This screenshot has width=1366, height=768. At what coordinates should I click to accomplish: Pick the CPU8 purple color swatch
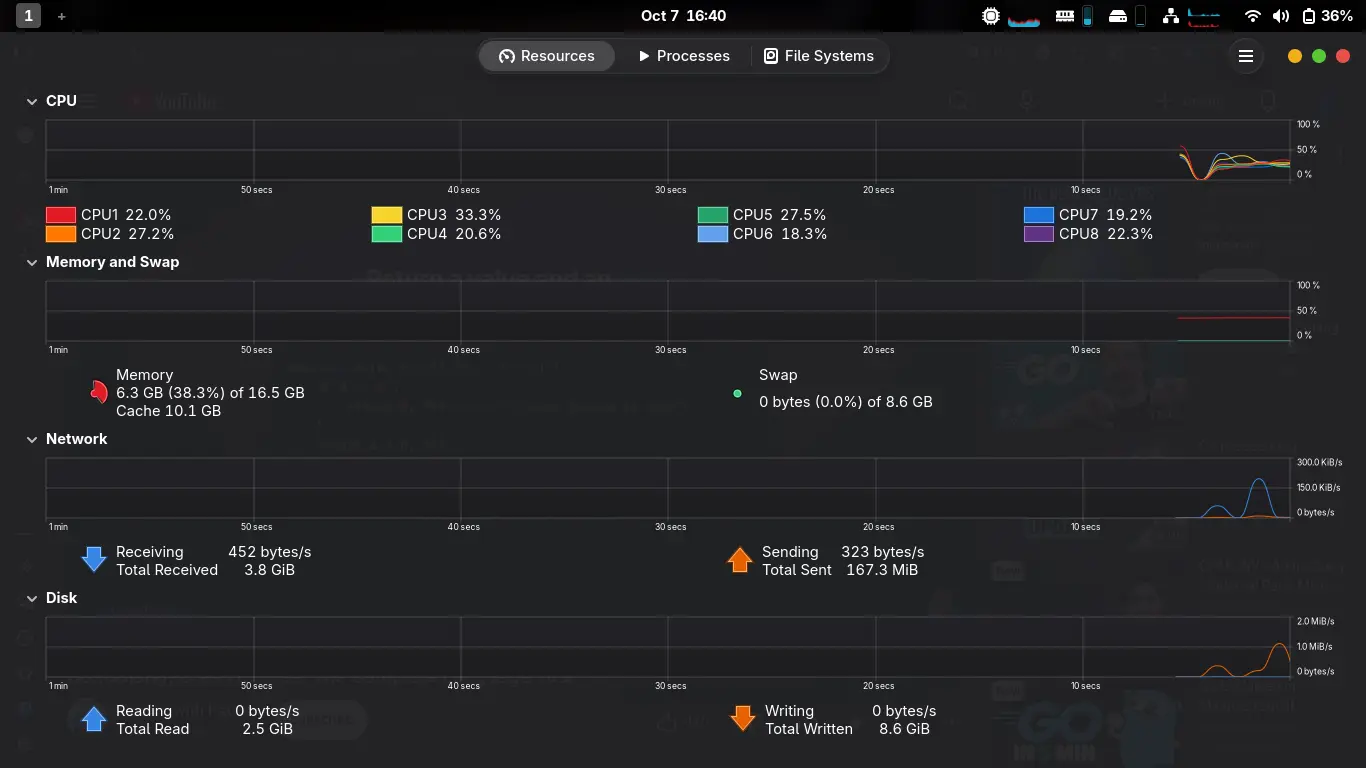click(1039, 234)
